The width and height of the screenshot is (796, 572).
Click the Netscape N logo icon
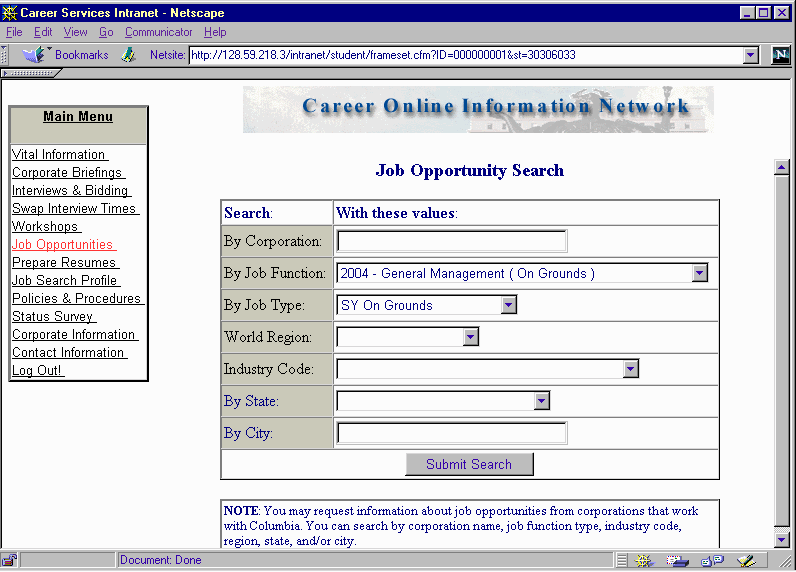pos(781,55)
